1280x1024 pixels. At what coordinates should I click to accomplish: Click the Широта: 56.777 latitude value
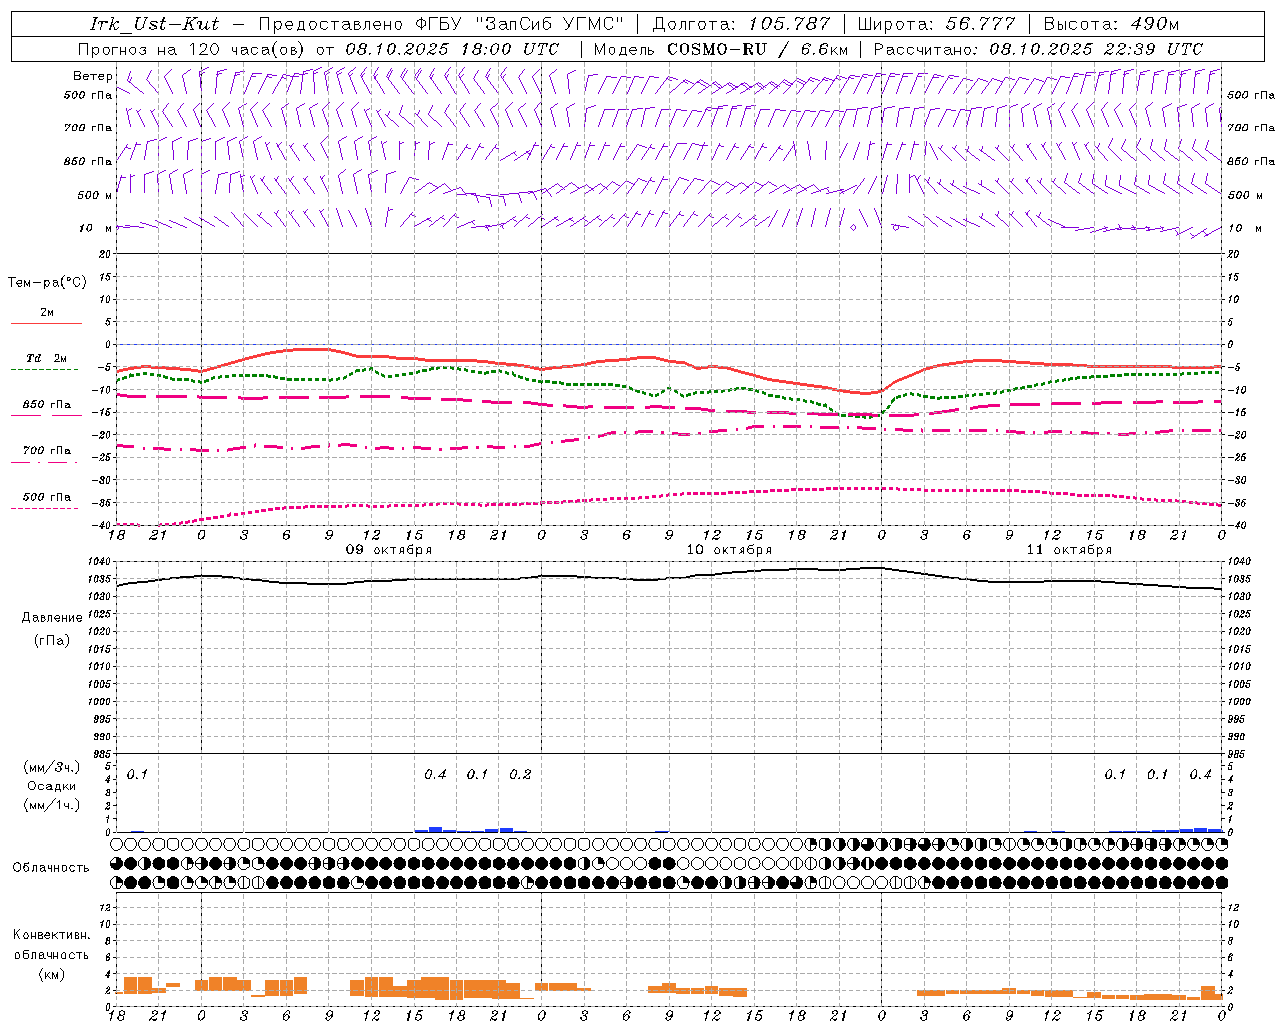tap(936, 24)
